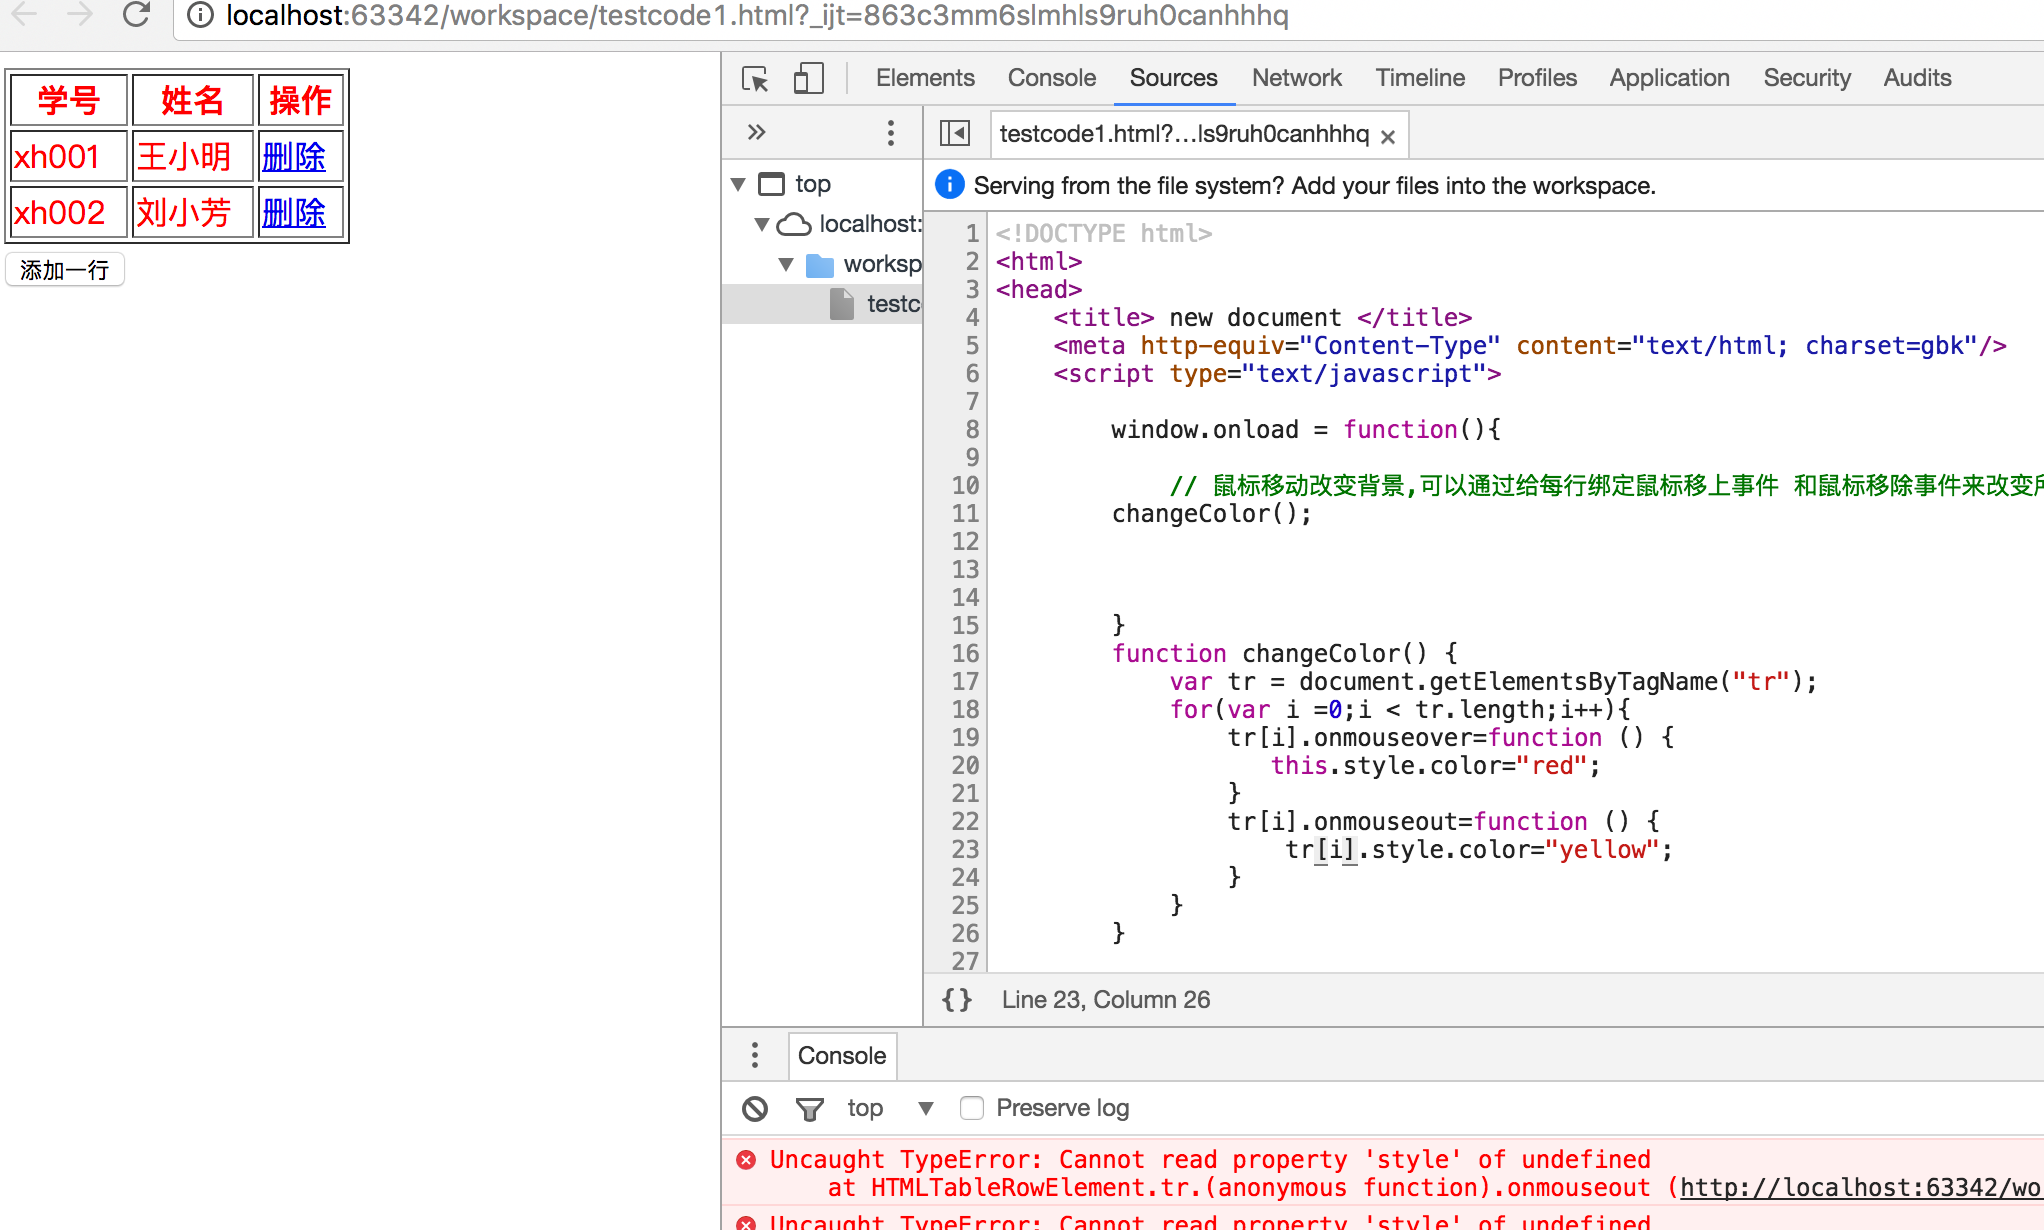
Task: Select the testcode file in navigator
Action: (x=822, y=304)
